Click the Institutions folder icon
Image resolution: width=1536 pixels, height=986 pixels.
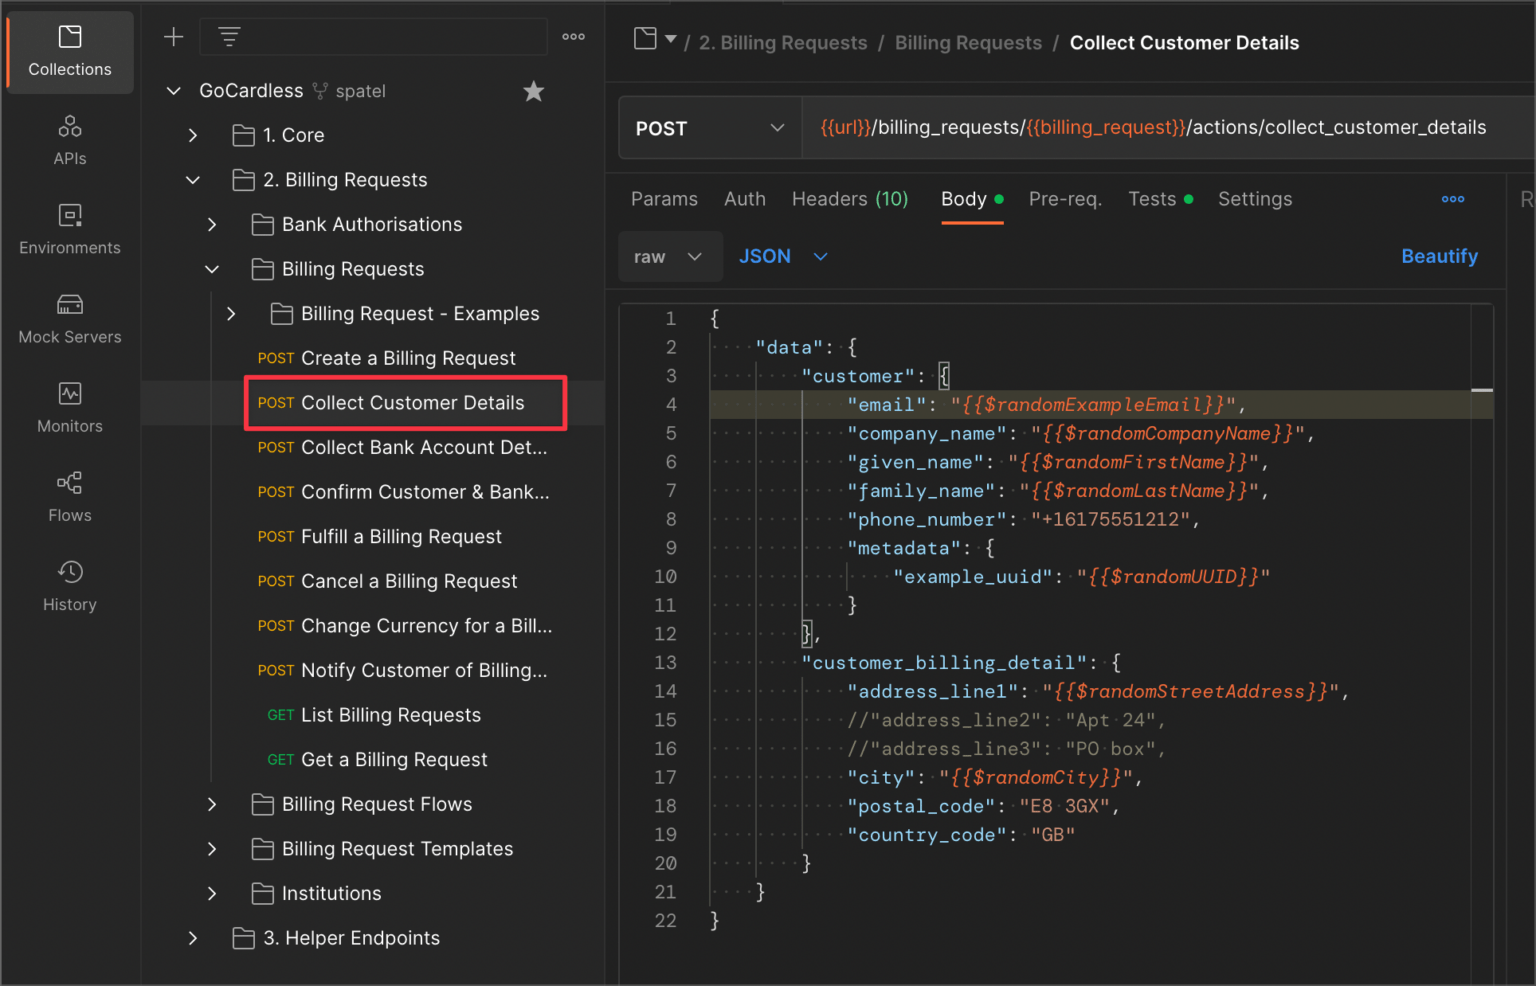(263, 894)
